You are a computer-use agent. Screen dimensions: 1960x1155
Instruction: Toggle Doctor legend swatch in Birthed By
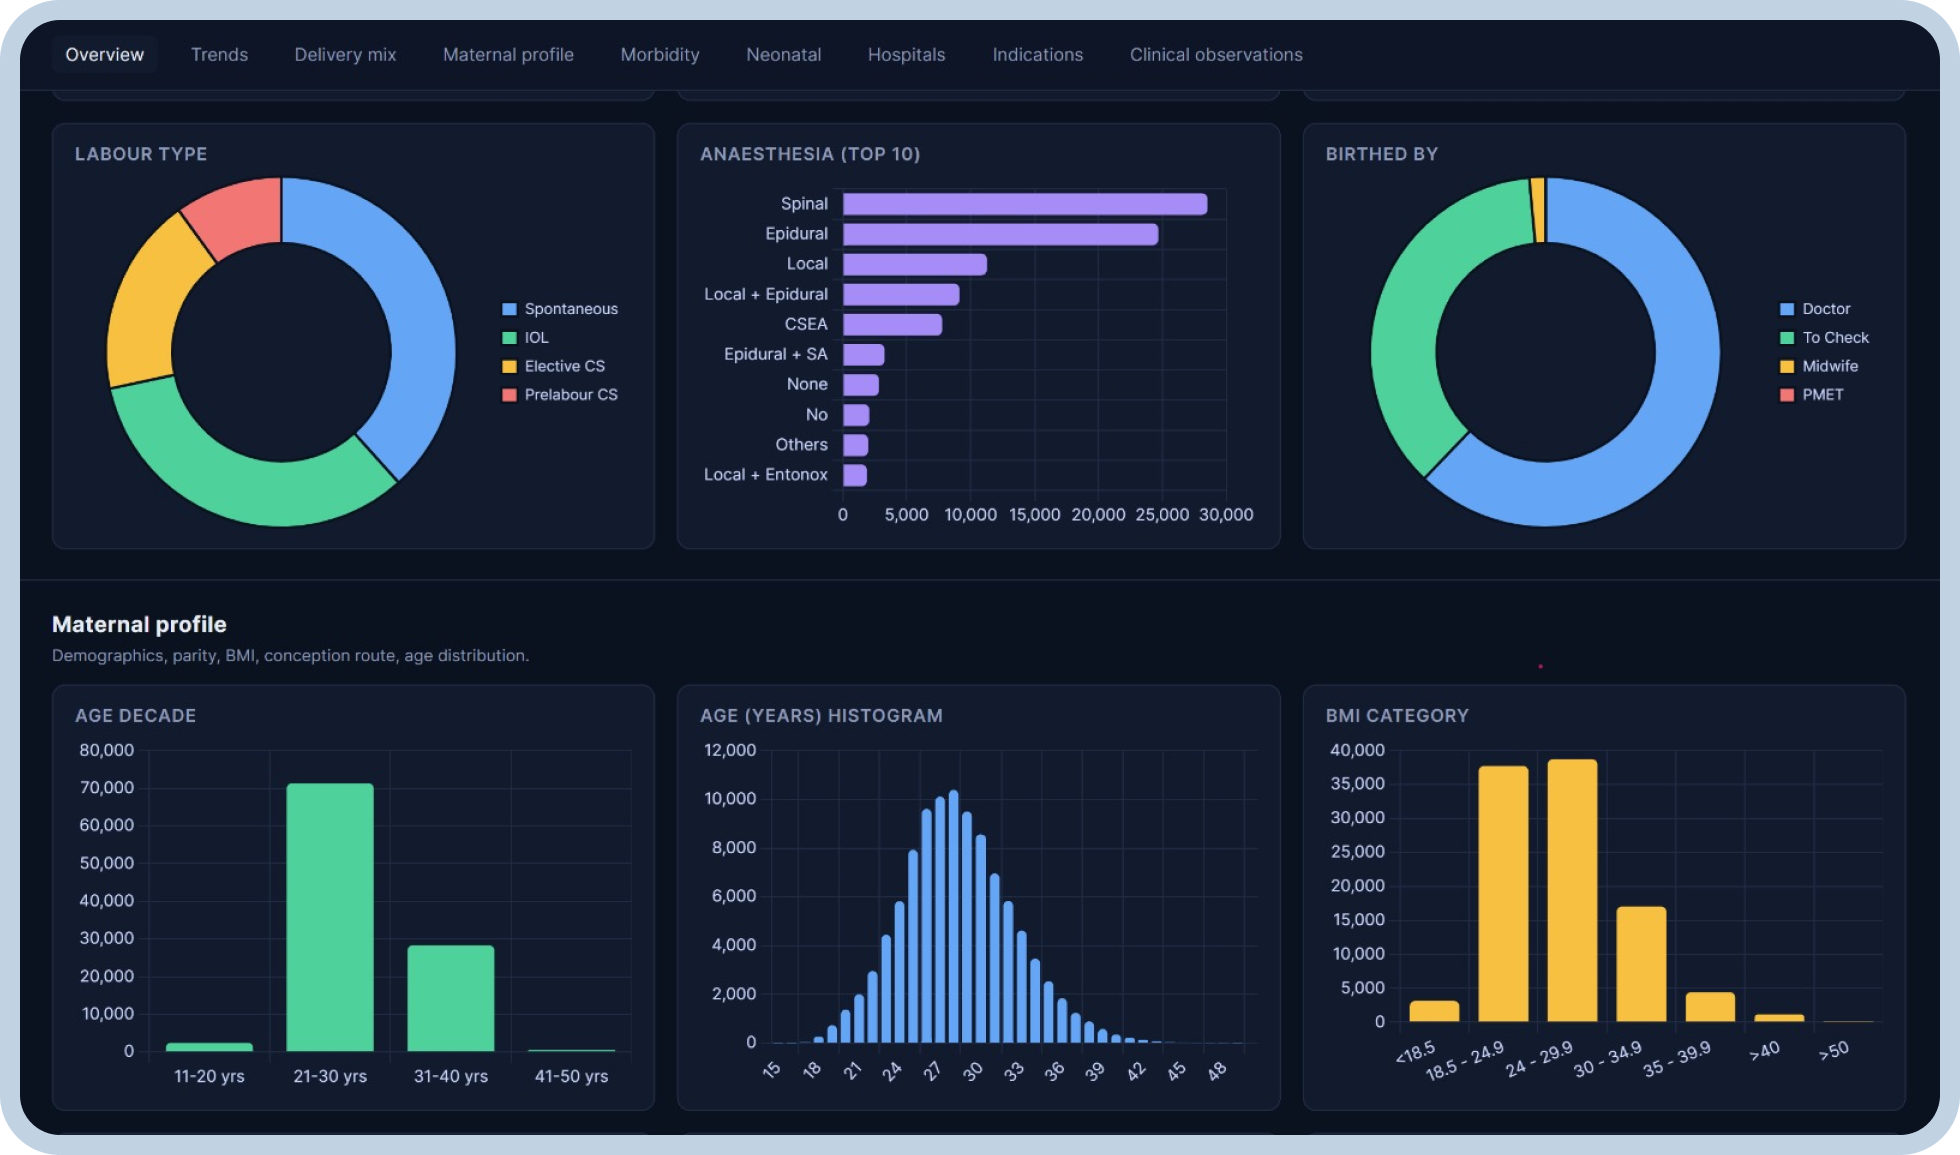pyautogui.click(x=1787, y=309)
